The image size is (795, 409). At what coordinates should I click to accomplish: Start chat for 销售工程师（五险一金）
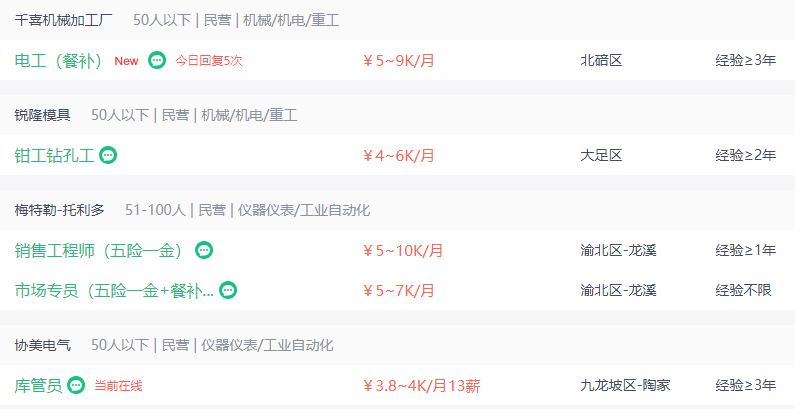[204, 250]
